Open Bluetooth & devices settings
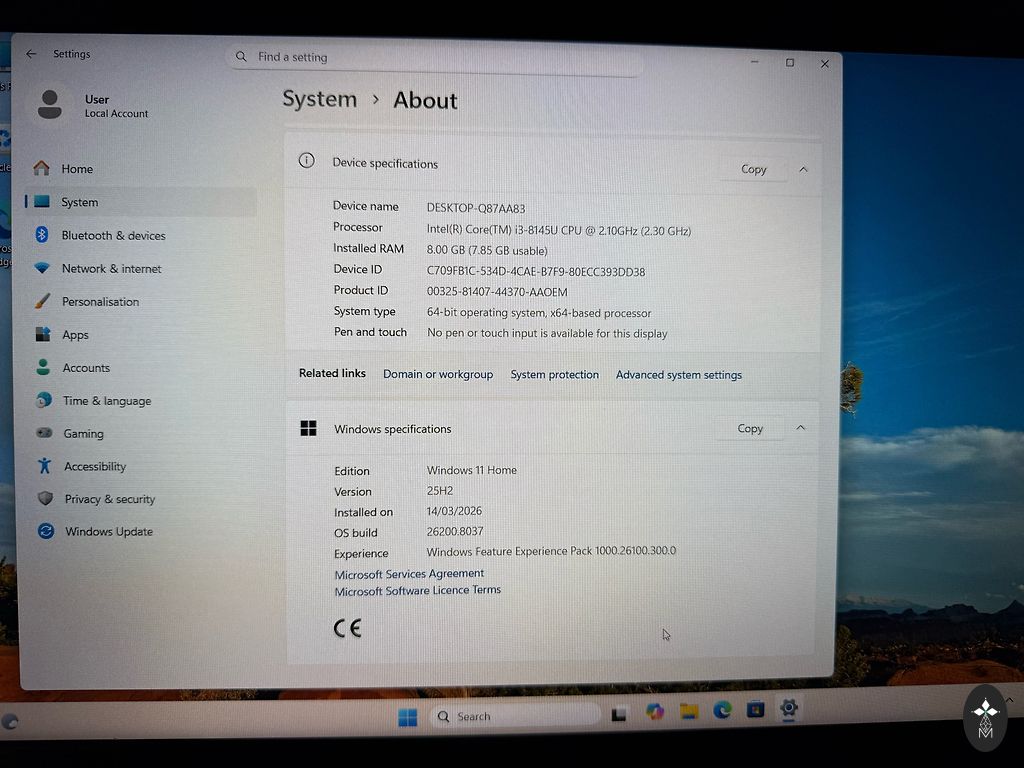Viewport: 1024px width, 768px height. [112, 235]
